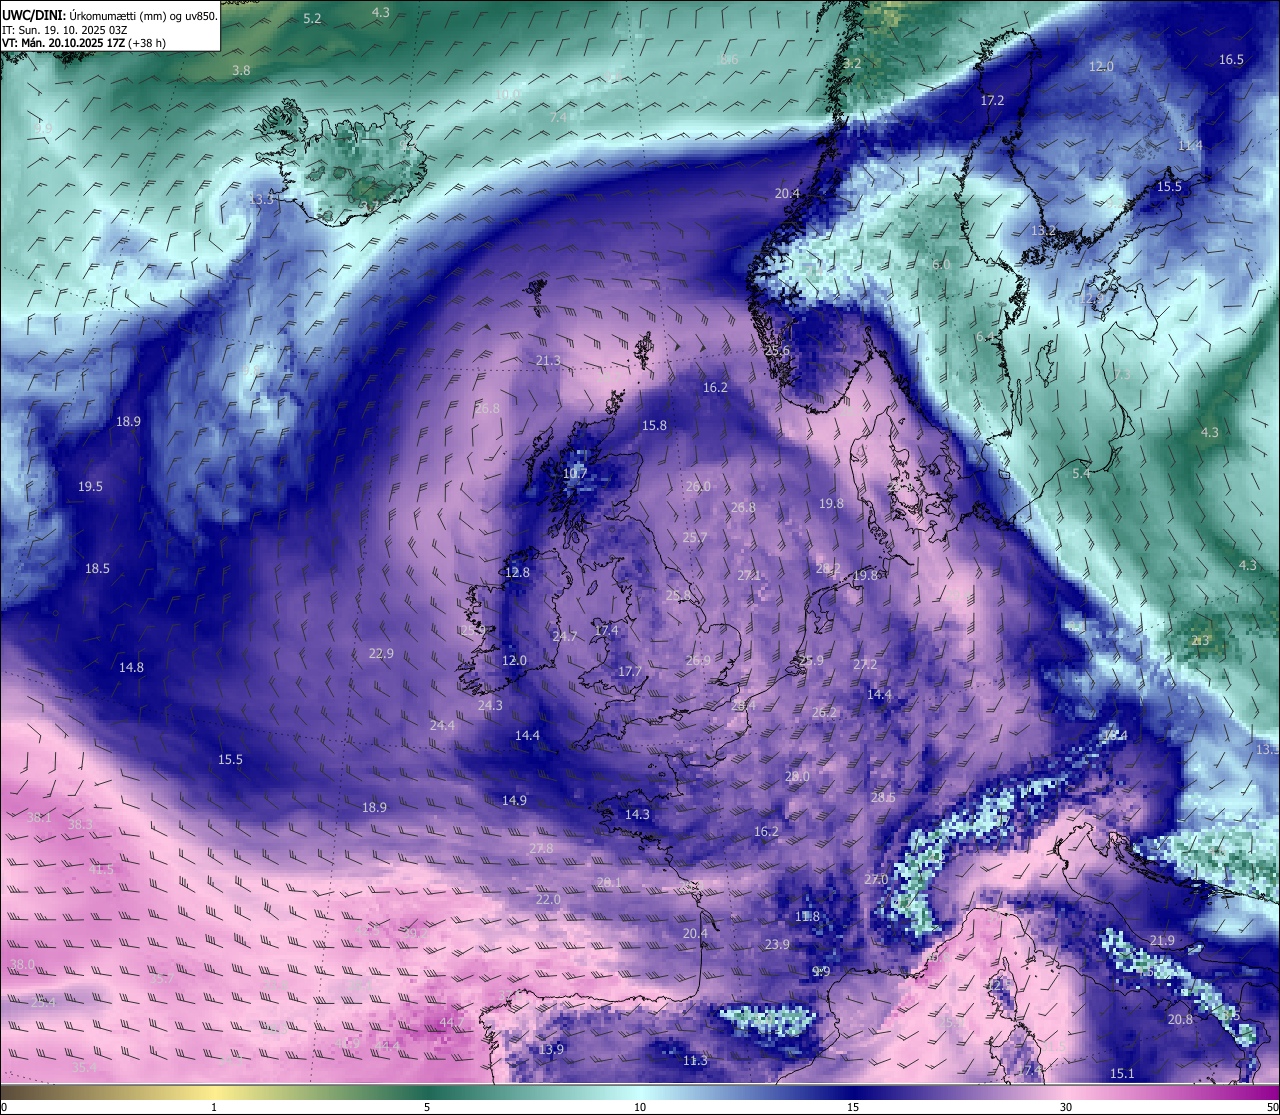
Task: Click the 10.7 value over Scotland
Action: 574,473
